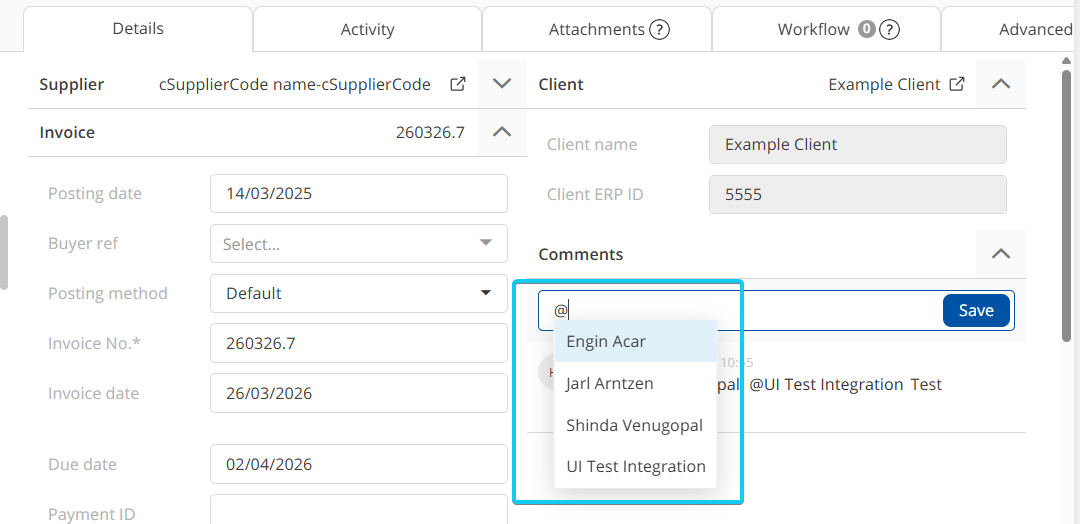The image size is (1080, 524).
Task: Collapse the Client section
Action: 1000,84
